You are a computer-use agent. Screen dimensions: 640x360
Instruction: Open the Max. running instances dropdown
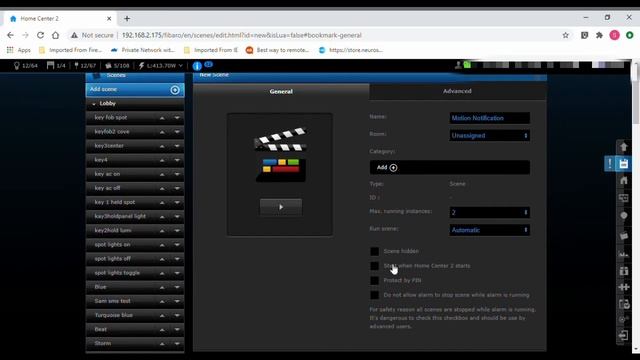(x=489, y=212)
